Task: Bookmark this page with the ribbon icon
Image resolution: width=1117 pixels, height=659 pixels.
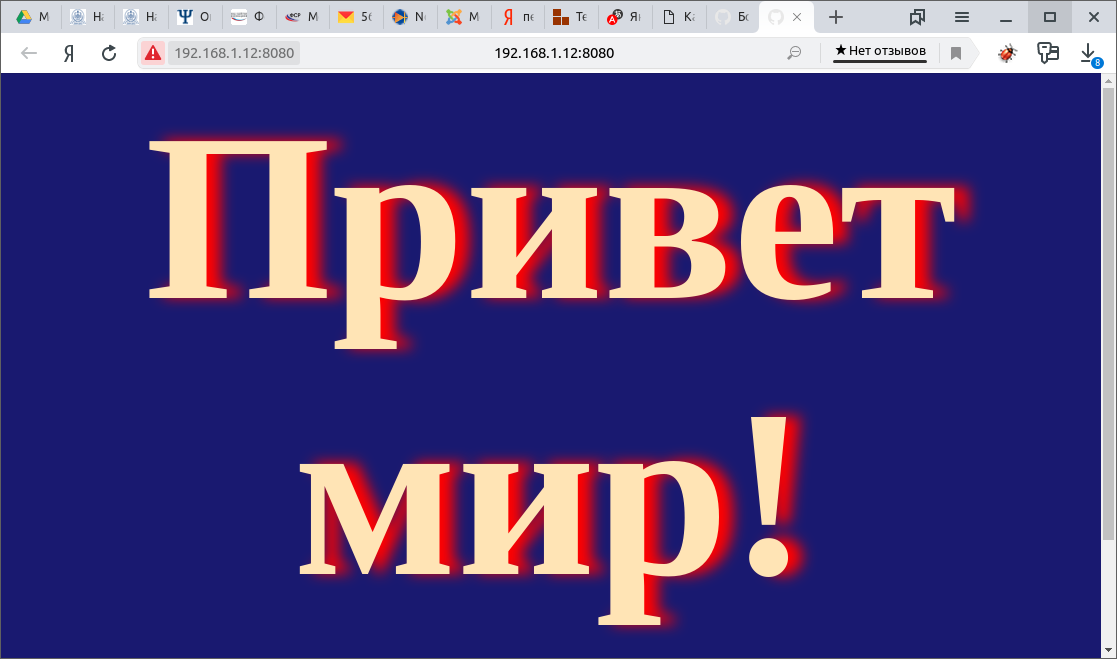Action: click(956, 53)
